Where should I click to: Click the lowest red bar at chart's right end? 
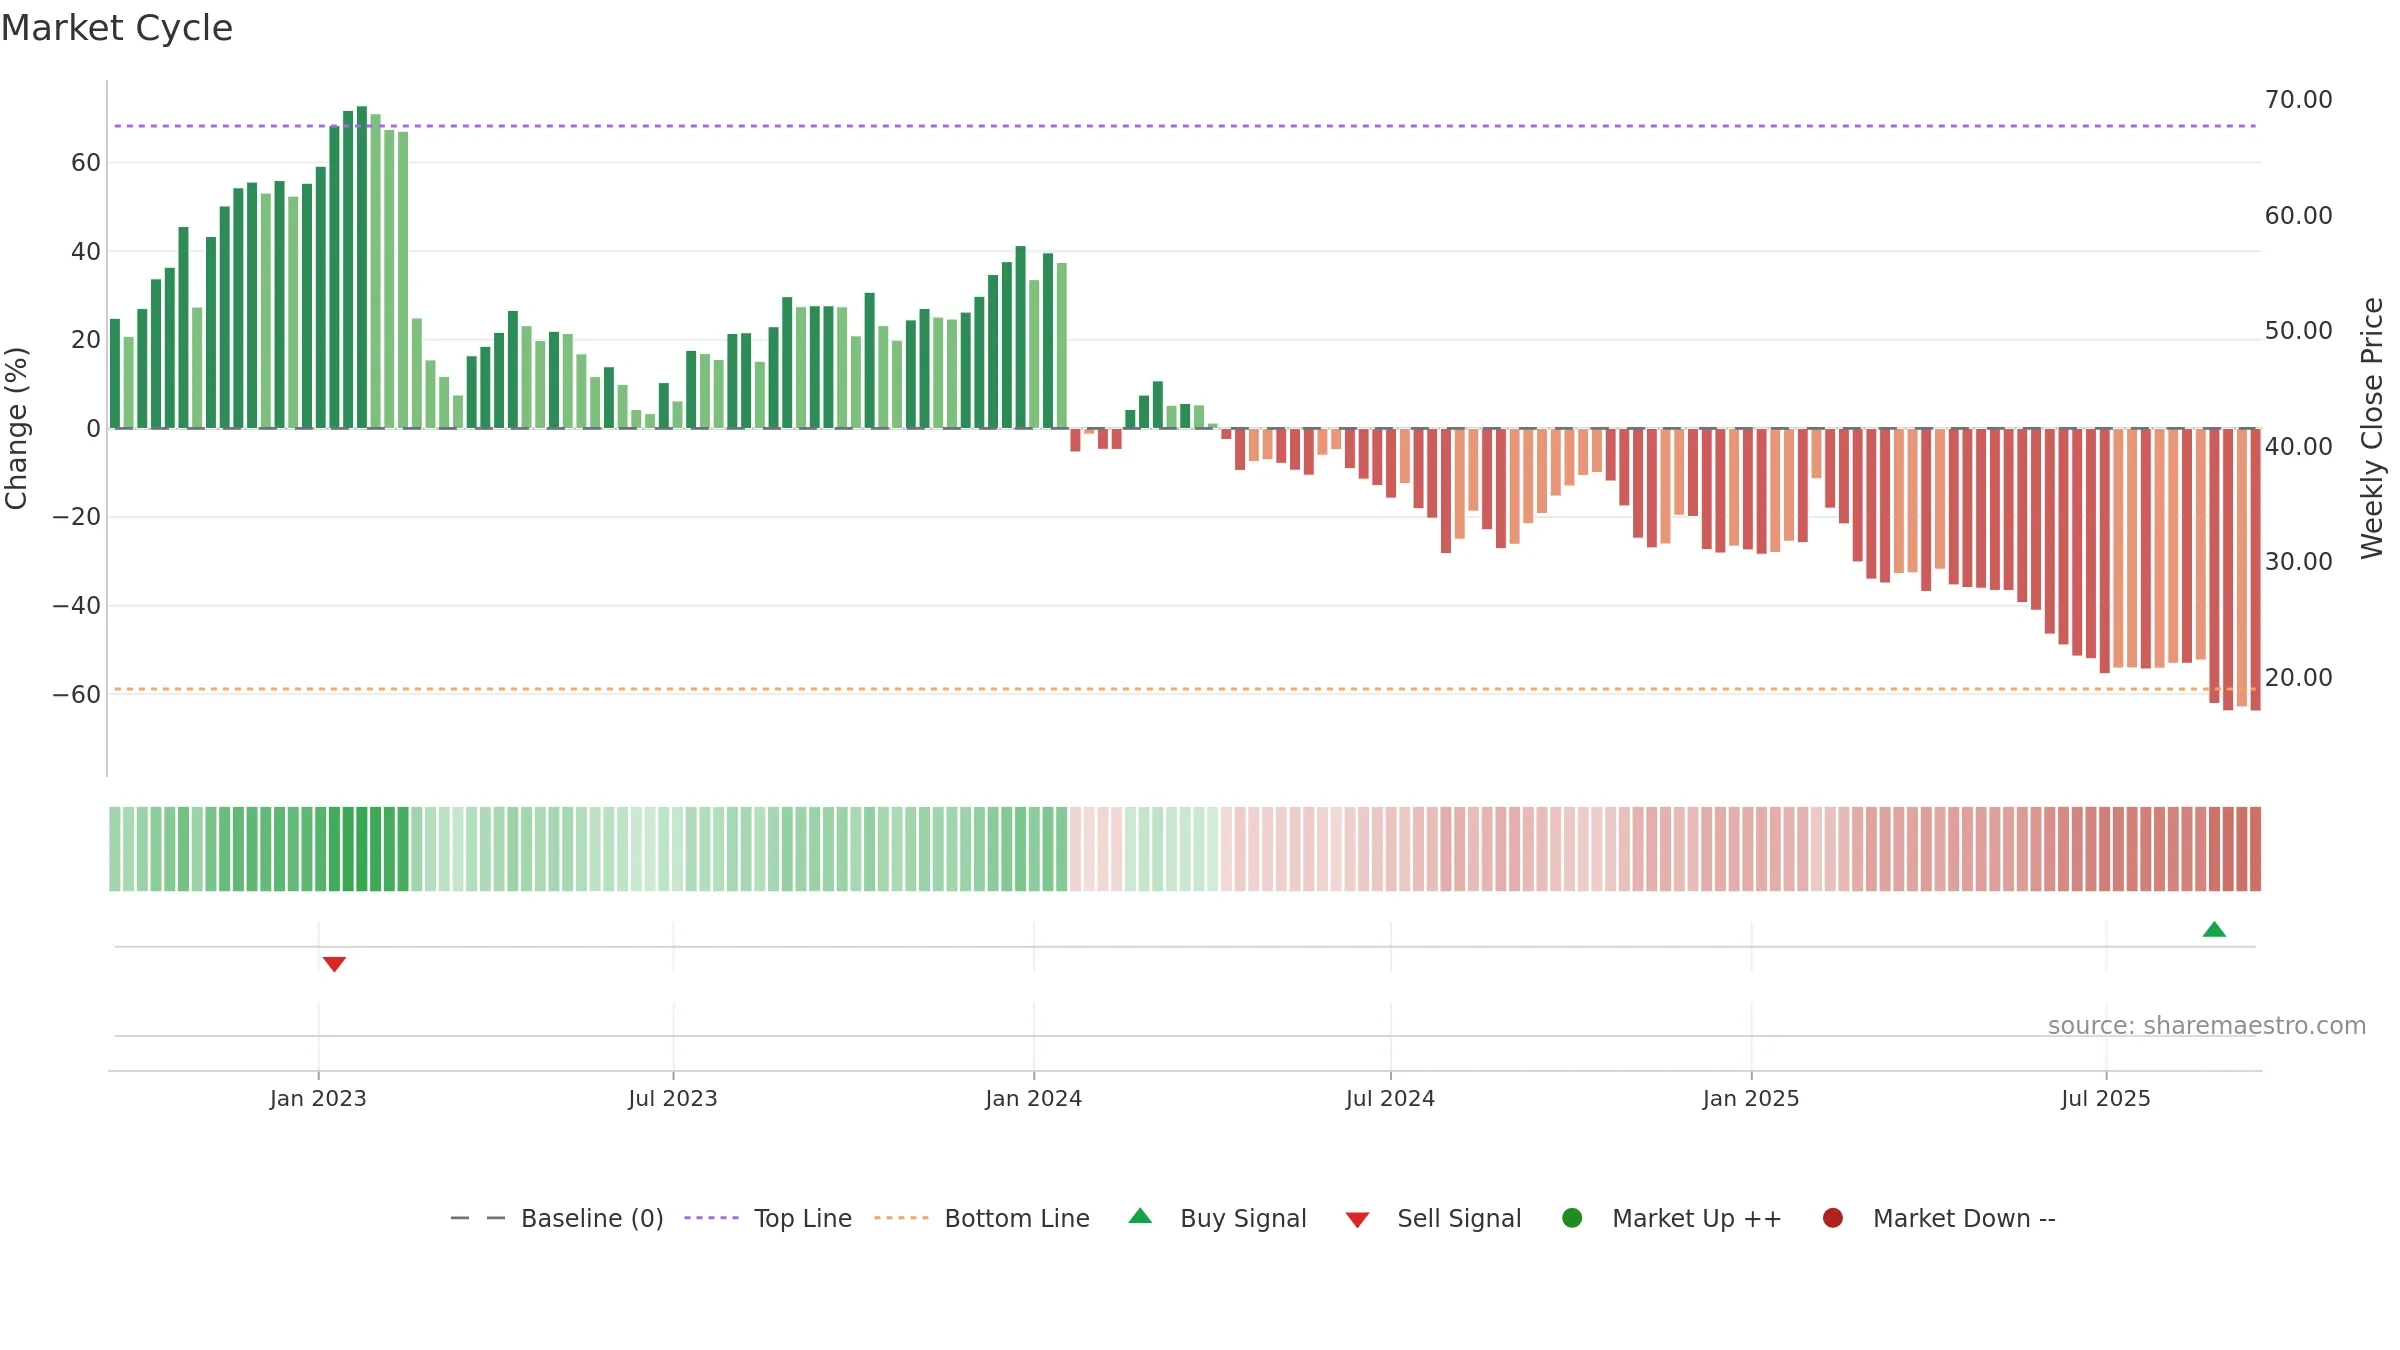tap(2255, 570)
